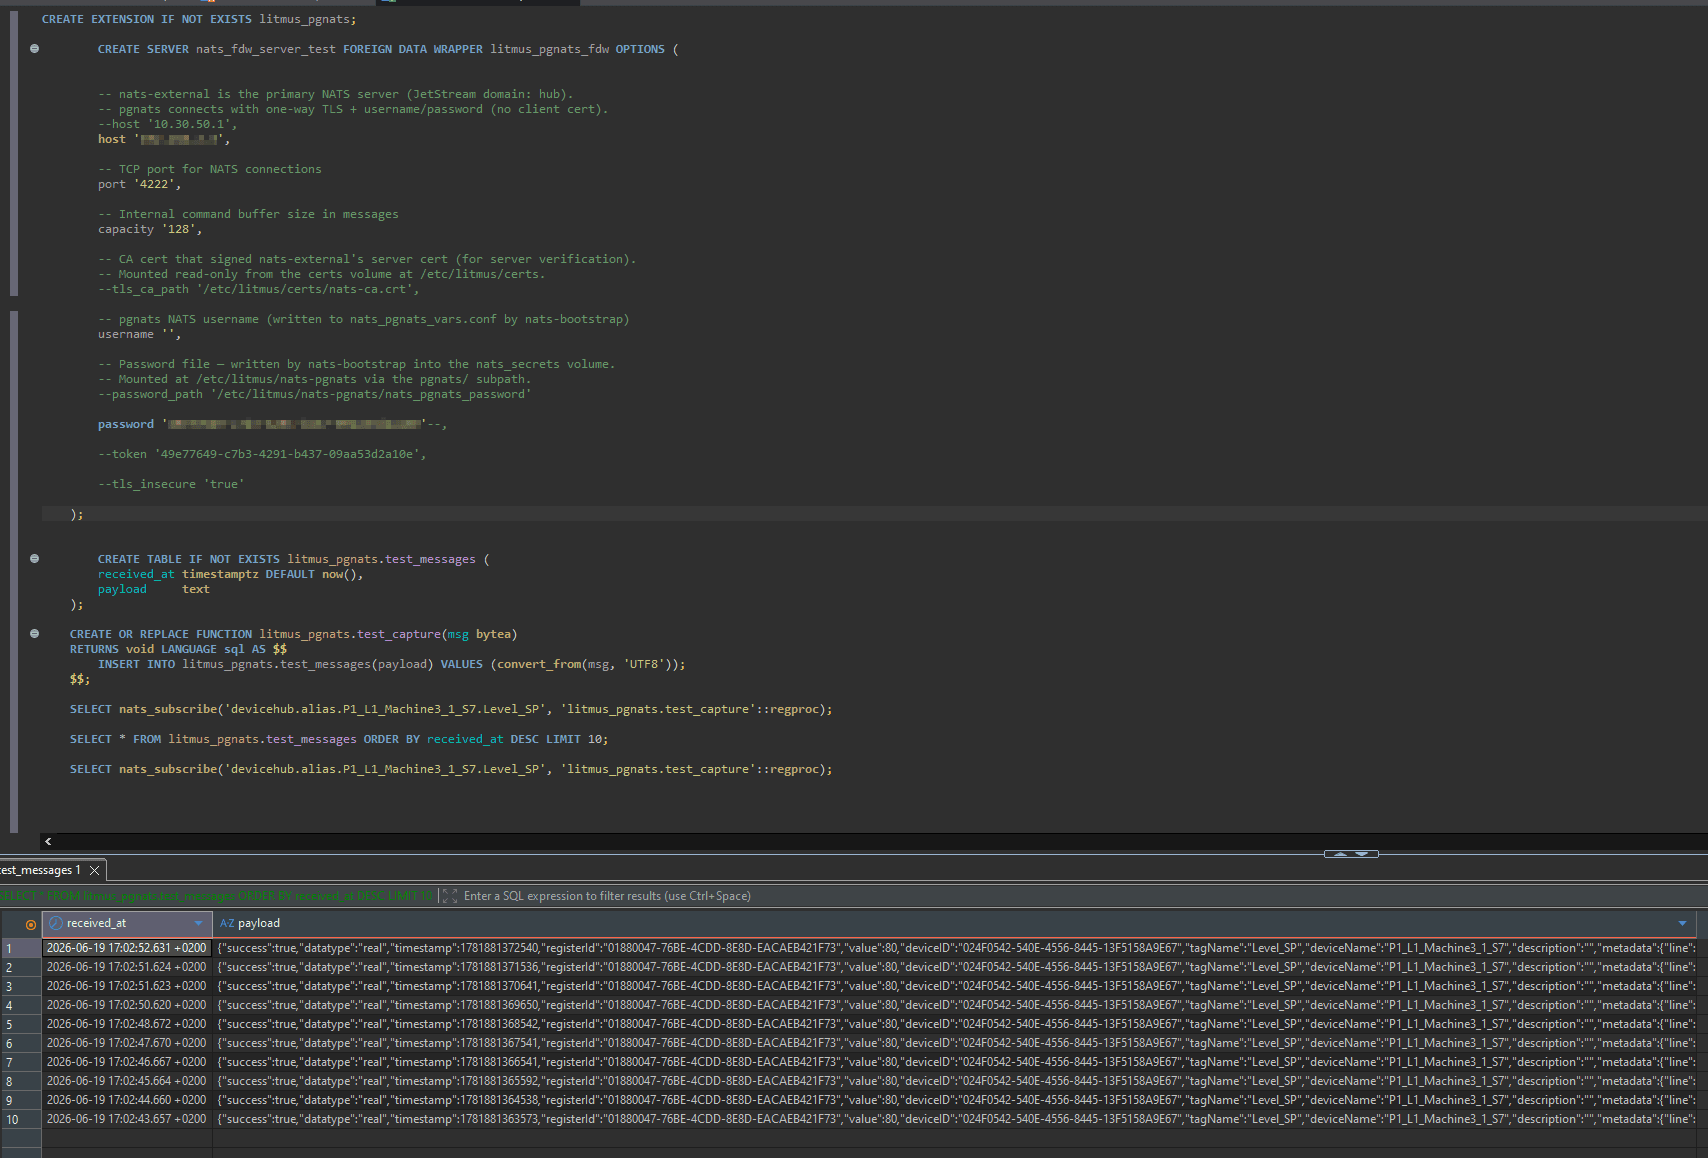Select the payload column header
1708x1158 pixels.
point(955,924)
